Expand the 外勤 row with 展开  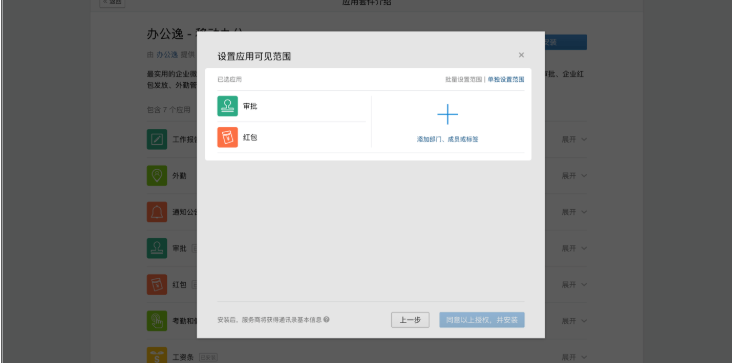coord(574,175)
